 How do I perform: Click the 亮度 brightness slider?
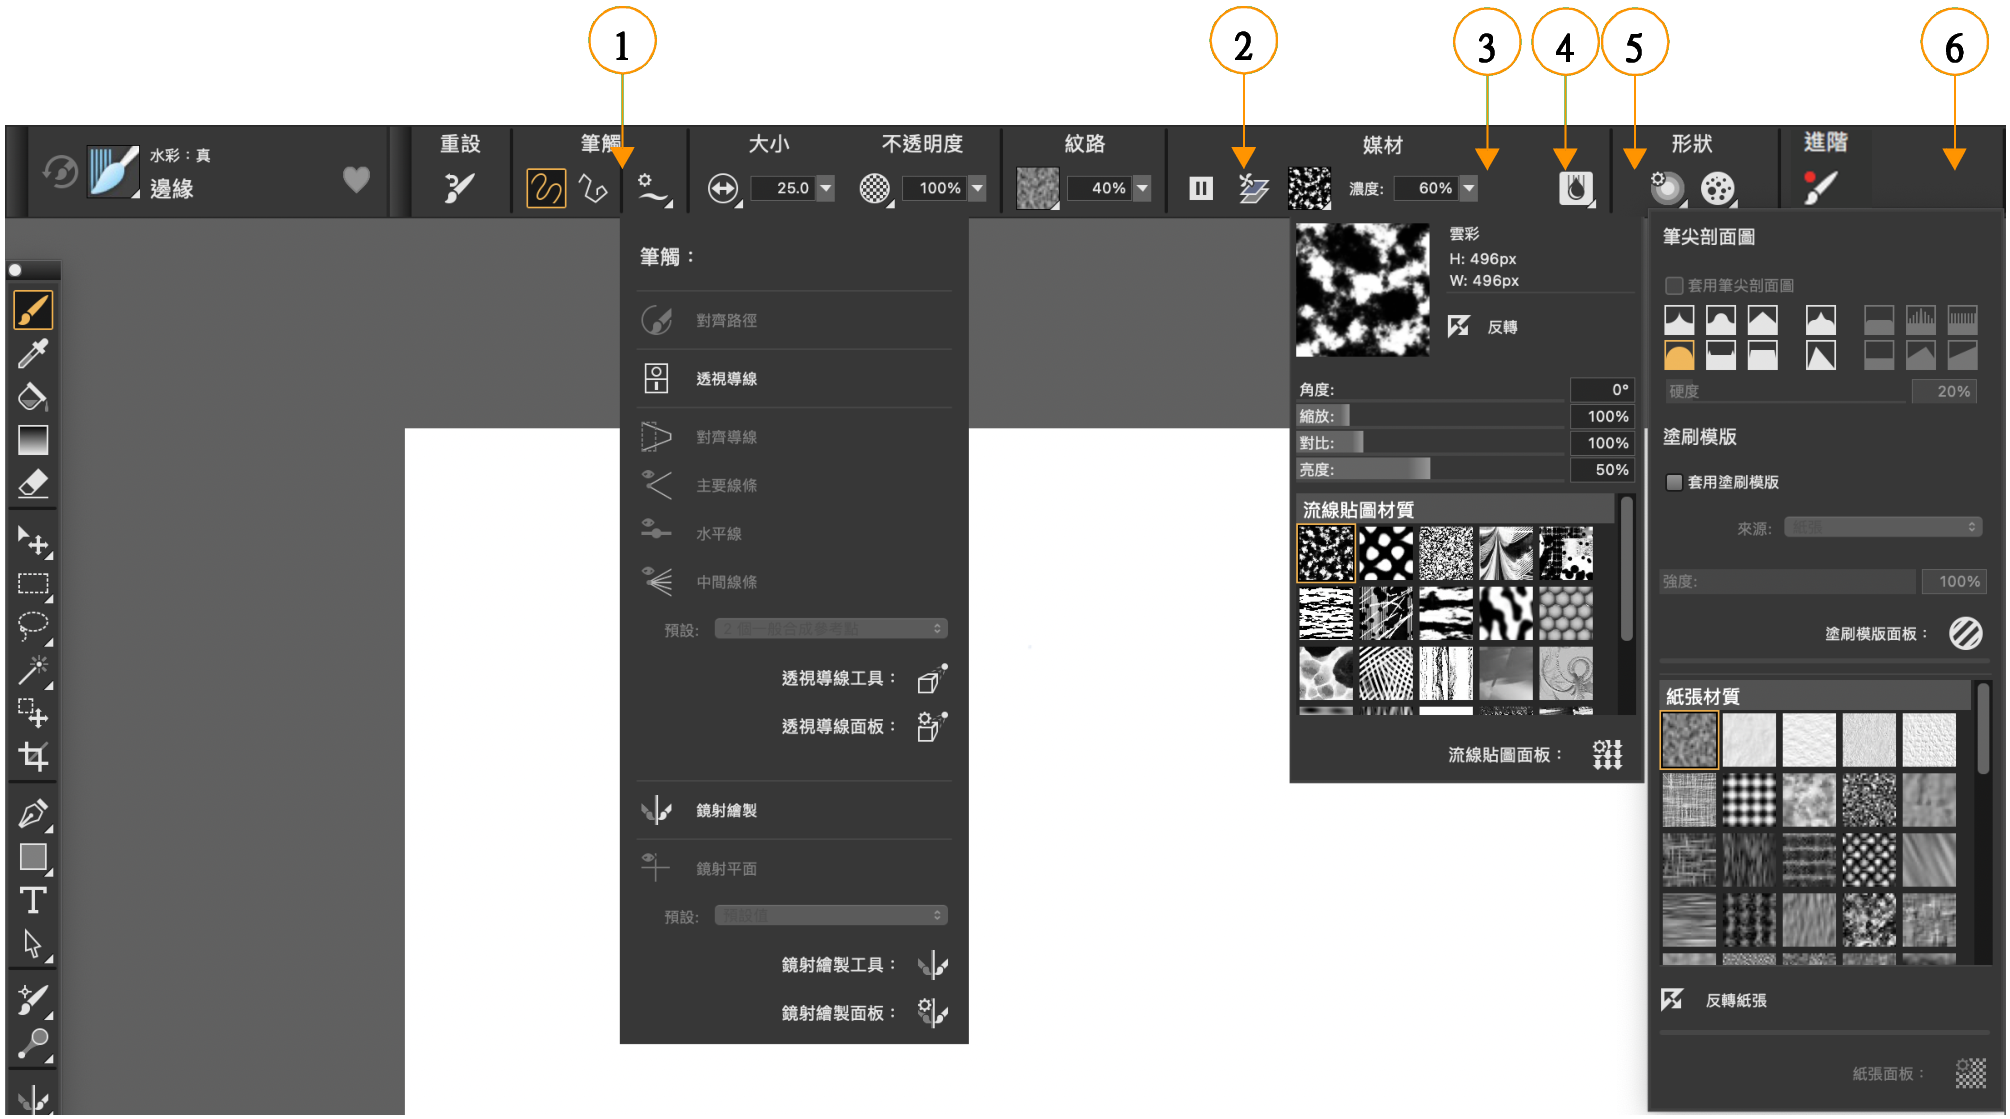point(1430,469)
